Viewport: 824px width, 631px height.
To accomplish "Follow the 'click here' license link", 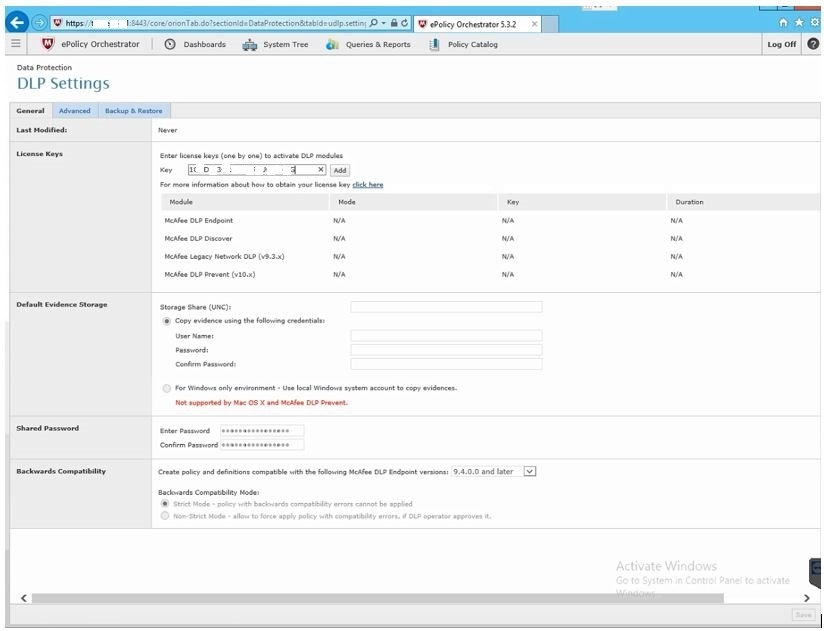I will (367, 185).
